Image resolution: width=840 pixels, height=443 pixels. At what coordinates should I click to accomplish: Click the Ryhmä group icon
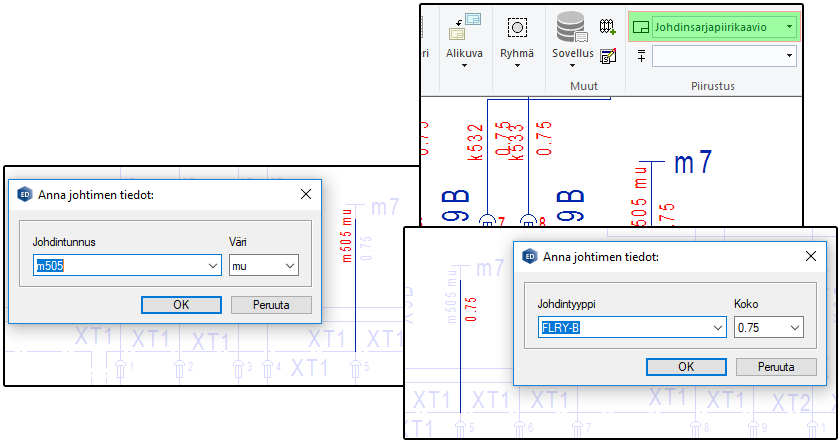517,27
